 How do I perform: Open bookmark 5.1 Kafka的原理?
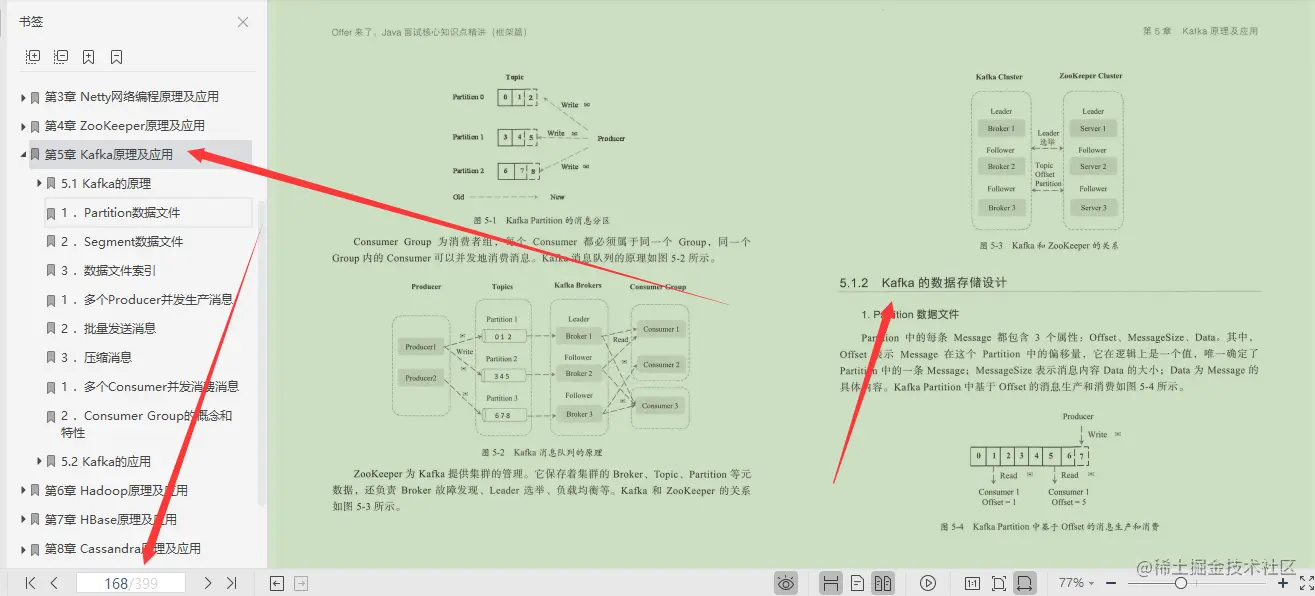pos(106,184)
